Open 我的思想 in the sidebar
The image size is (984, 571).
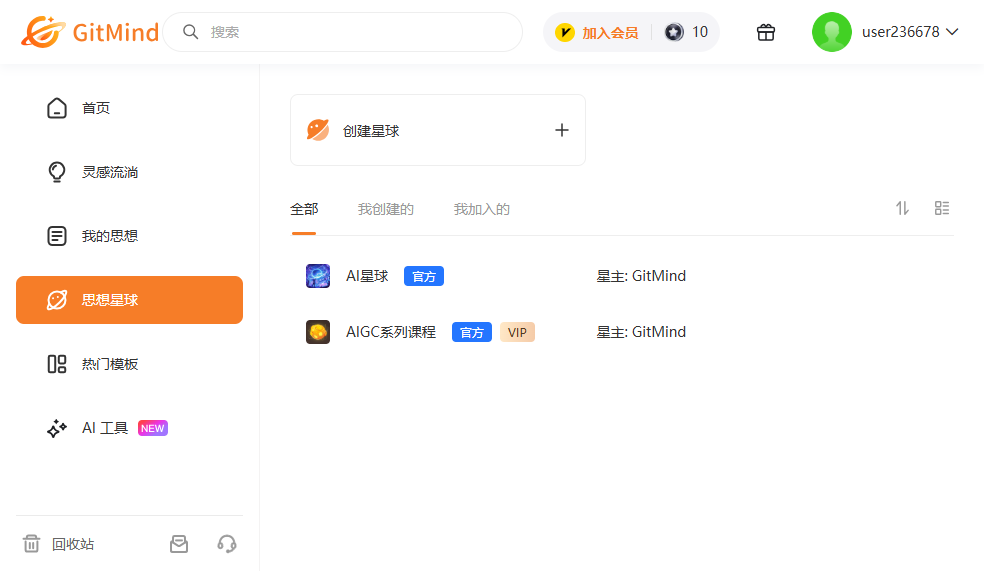click(x=129, y=236)
